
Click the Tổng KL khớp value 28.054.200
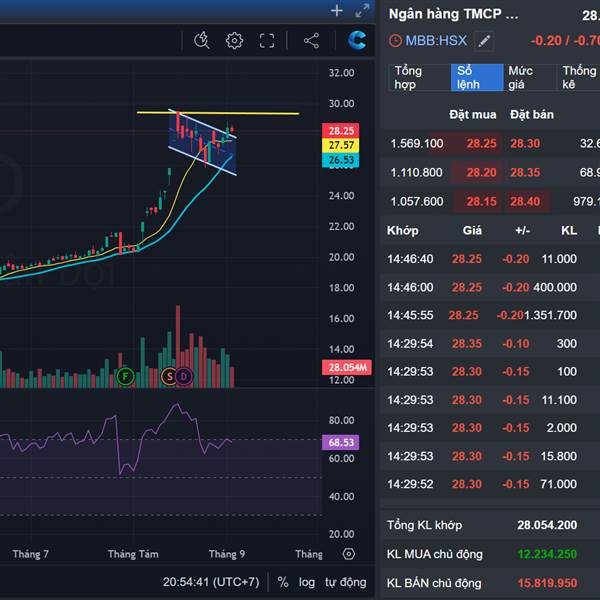pyautogui.click(x=547, y=525)
